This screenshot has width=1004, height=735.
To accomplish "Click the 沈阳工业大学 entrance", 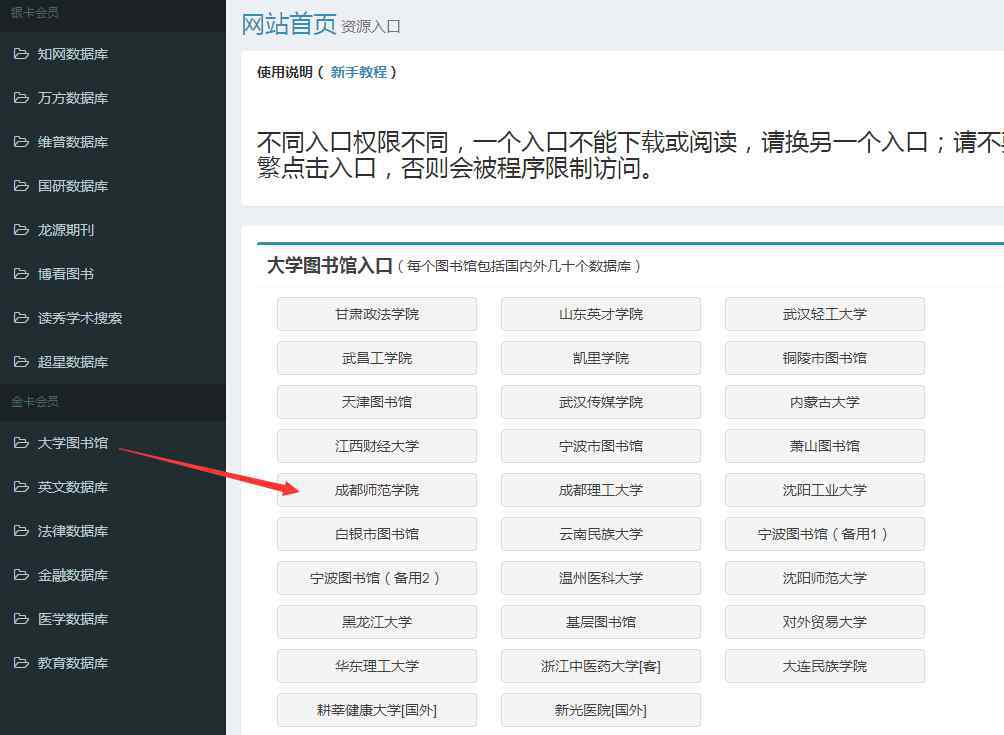I will coord(825,490).
